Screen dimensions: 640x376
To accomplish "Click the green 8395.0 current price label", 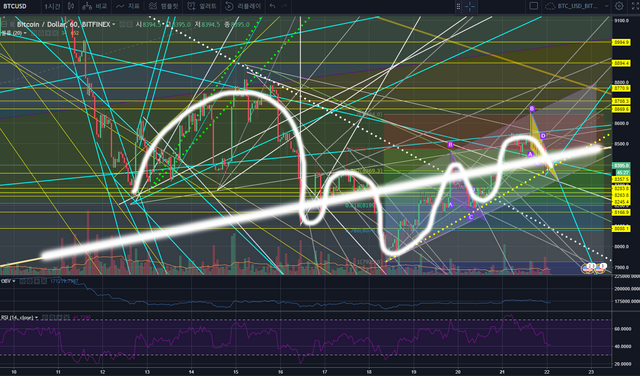I will [621, 166].
